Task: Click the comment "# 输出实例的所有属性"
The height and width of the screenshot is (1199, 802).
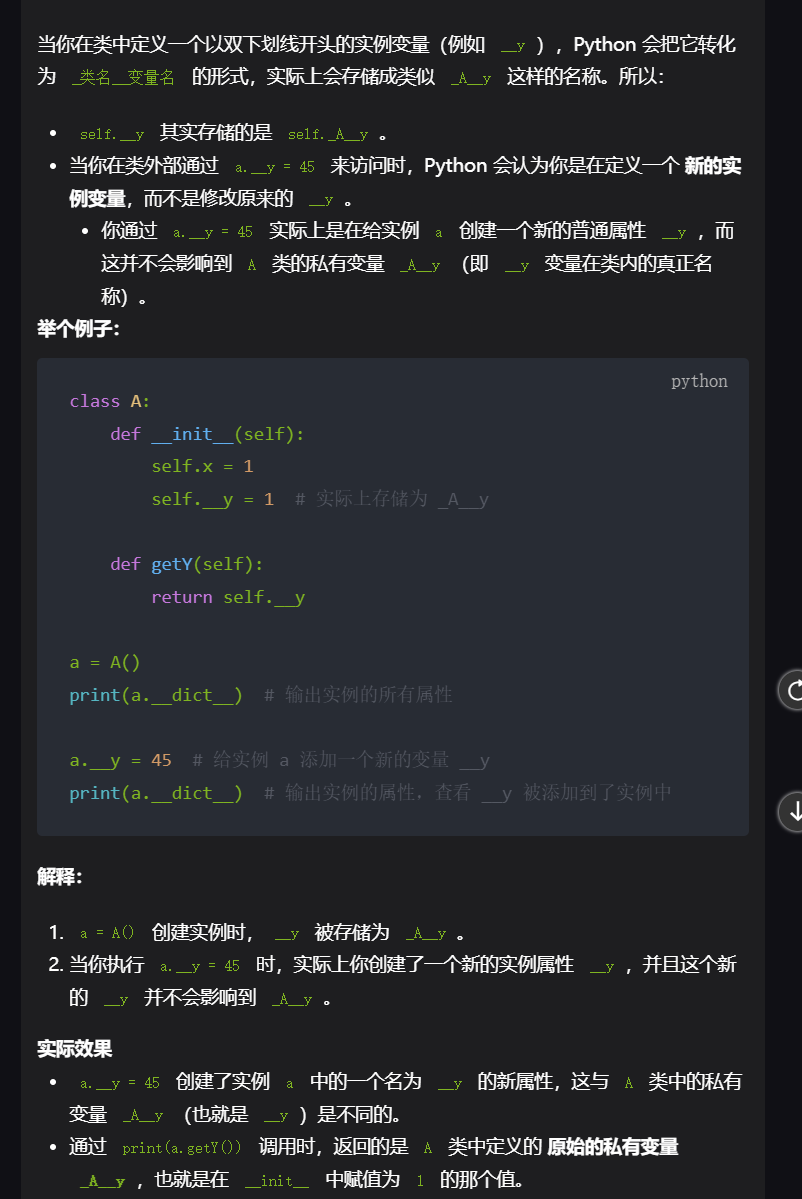Action: pyautogui.click(x=358, y=695)
